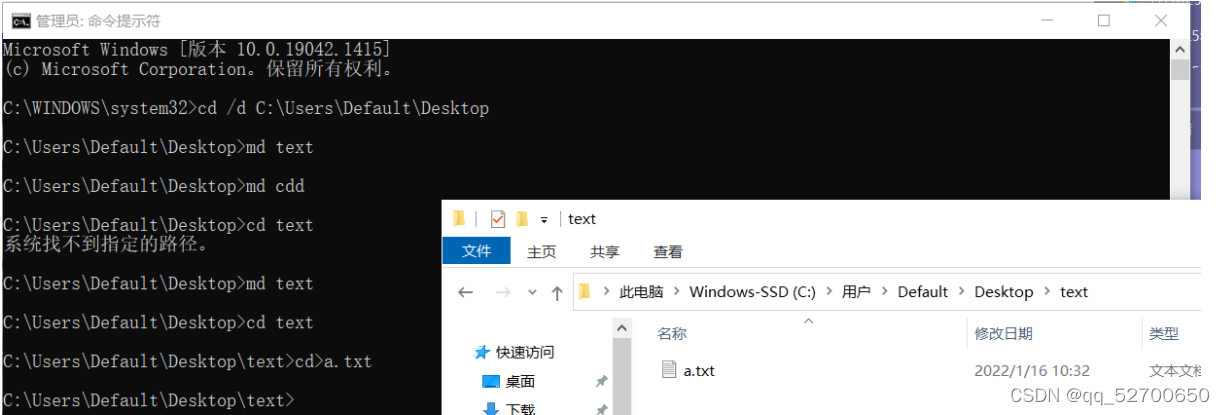The image size is (1225, 415).
Task: Go up one folder level arrow
Action: [558, 293]
